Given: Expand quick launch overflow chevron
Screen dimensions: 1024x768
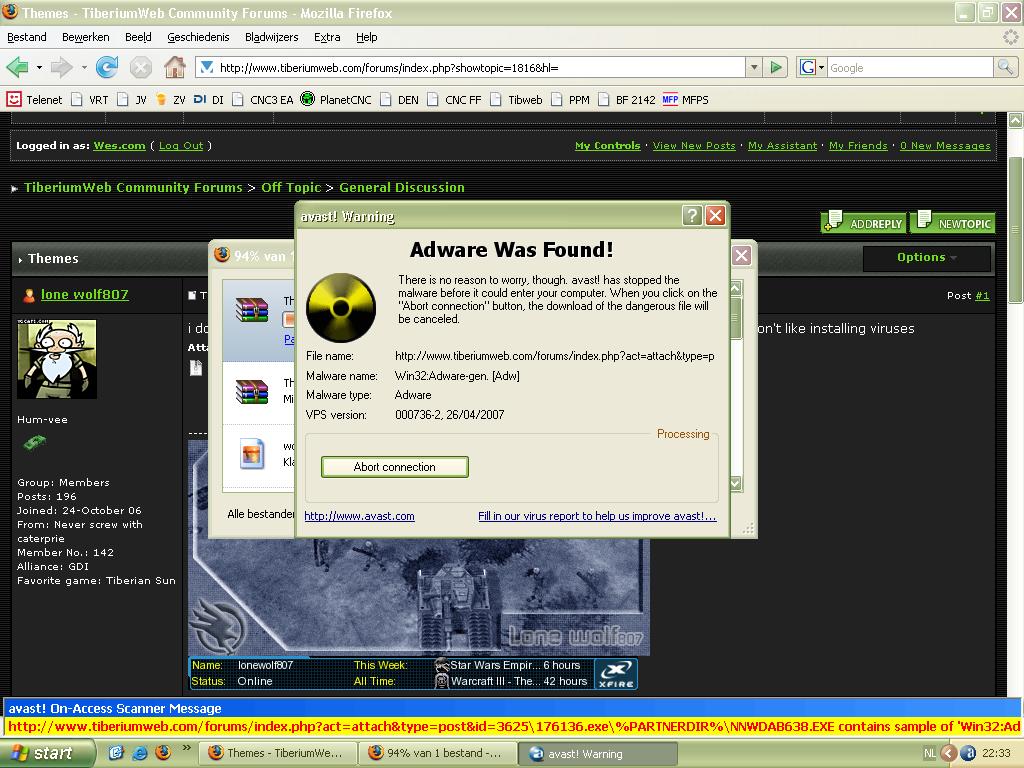Looking at the screenshot, I should (186, 748).
